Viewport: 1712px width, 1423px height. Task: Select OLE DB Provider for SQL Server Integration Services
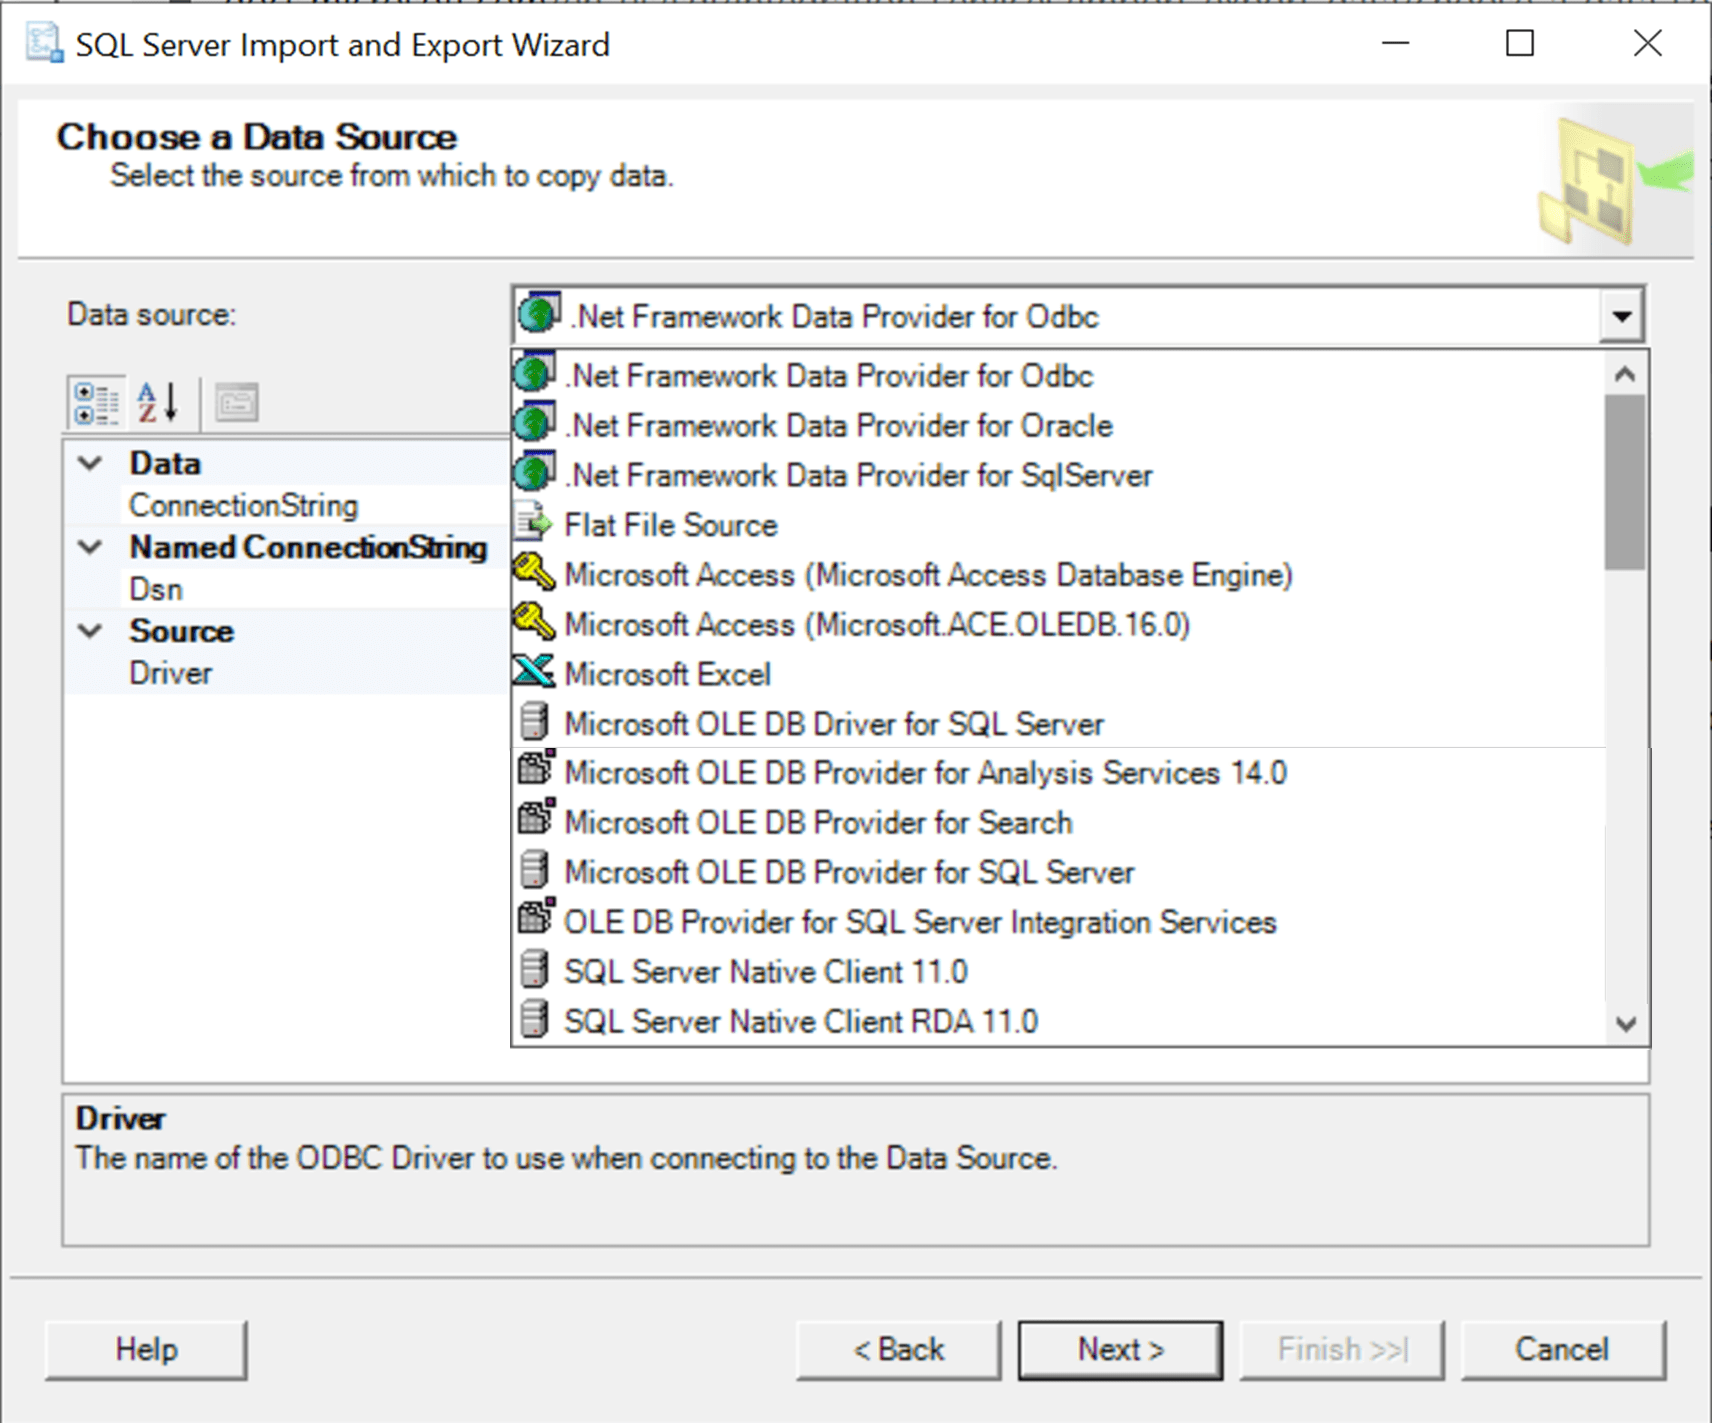(x=919, y=921)
